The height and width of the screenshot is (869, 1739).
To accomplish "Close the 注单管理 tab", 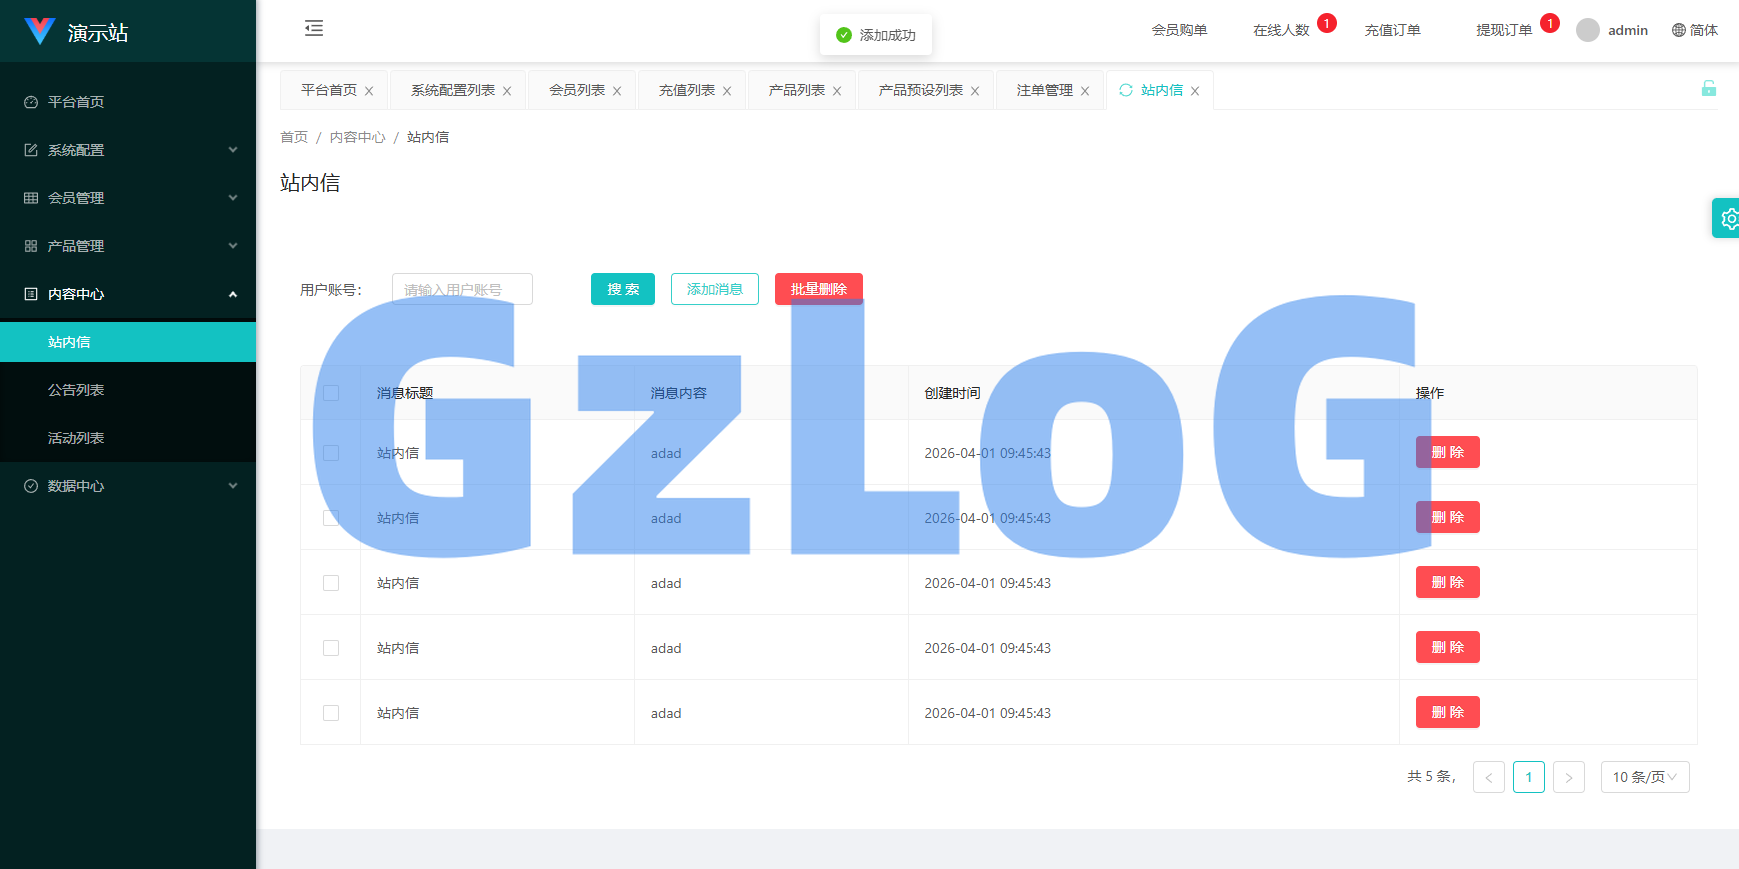I will pos(1085,91).
